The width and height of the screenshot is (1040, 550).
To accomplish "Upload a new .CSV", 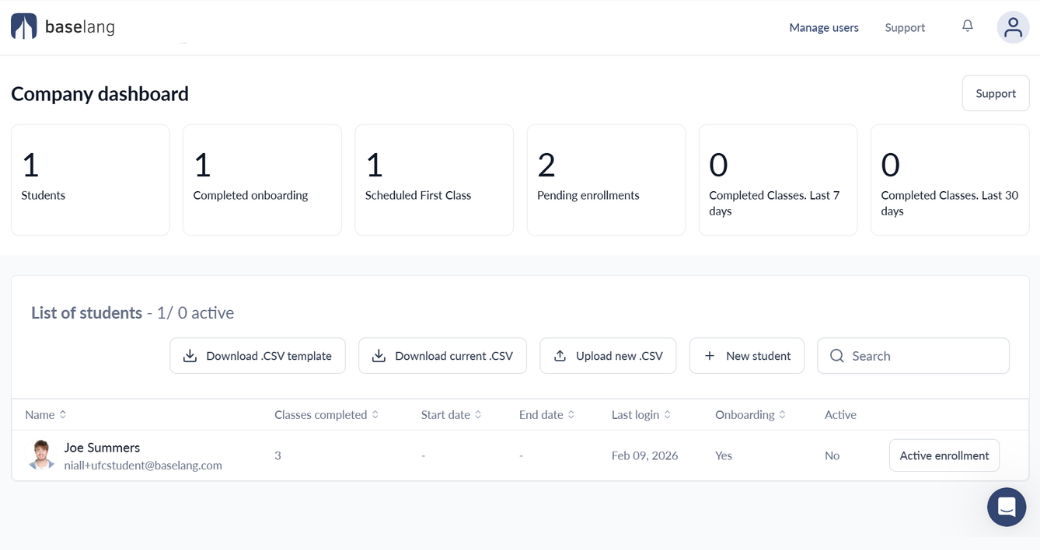I will 608,356.
